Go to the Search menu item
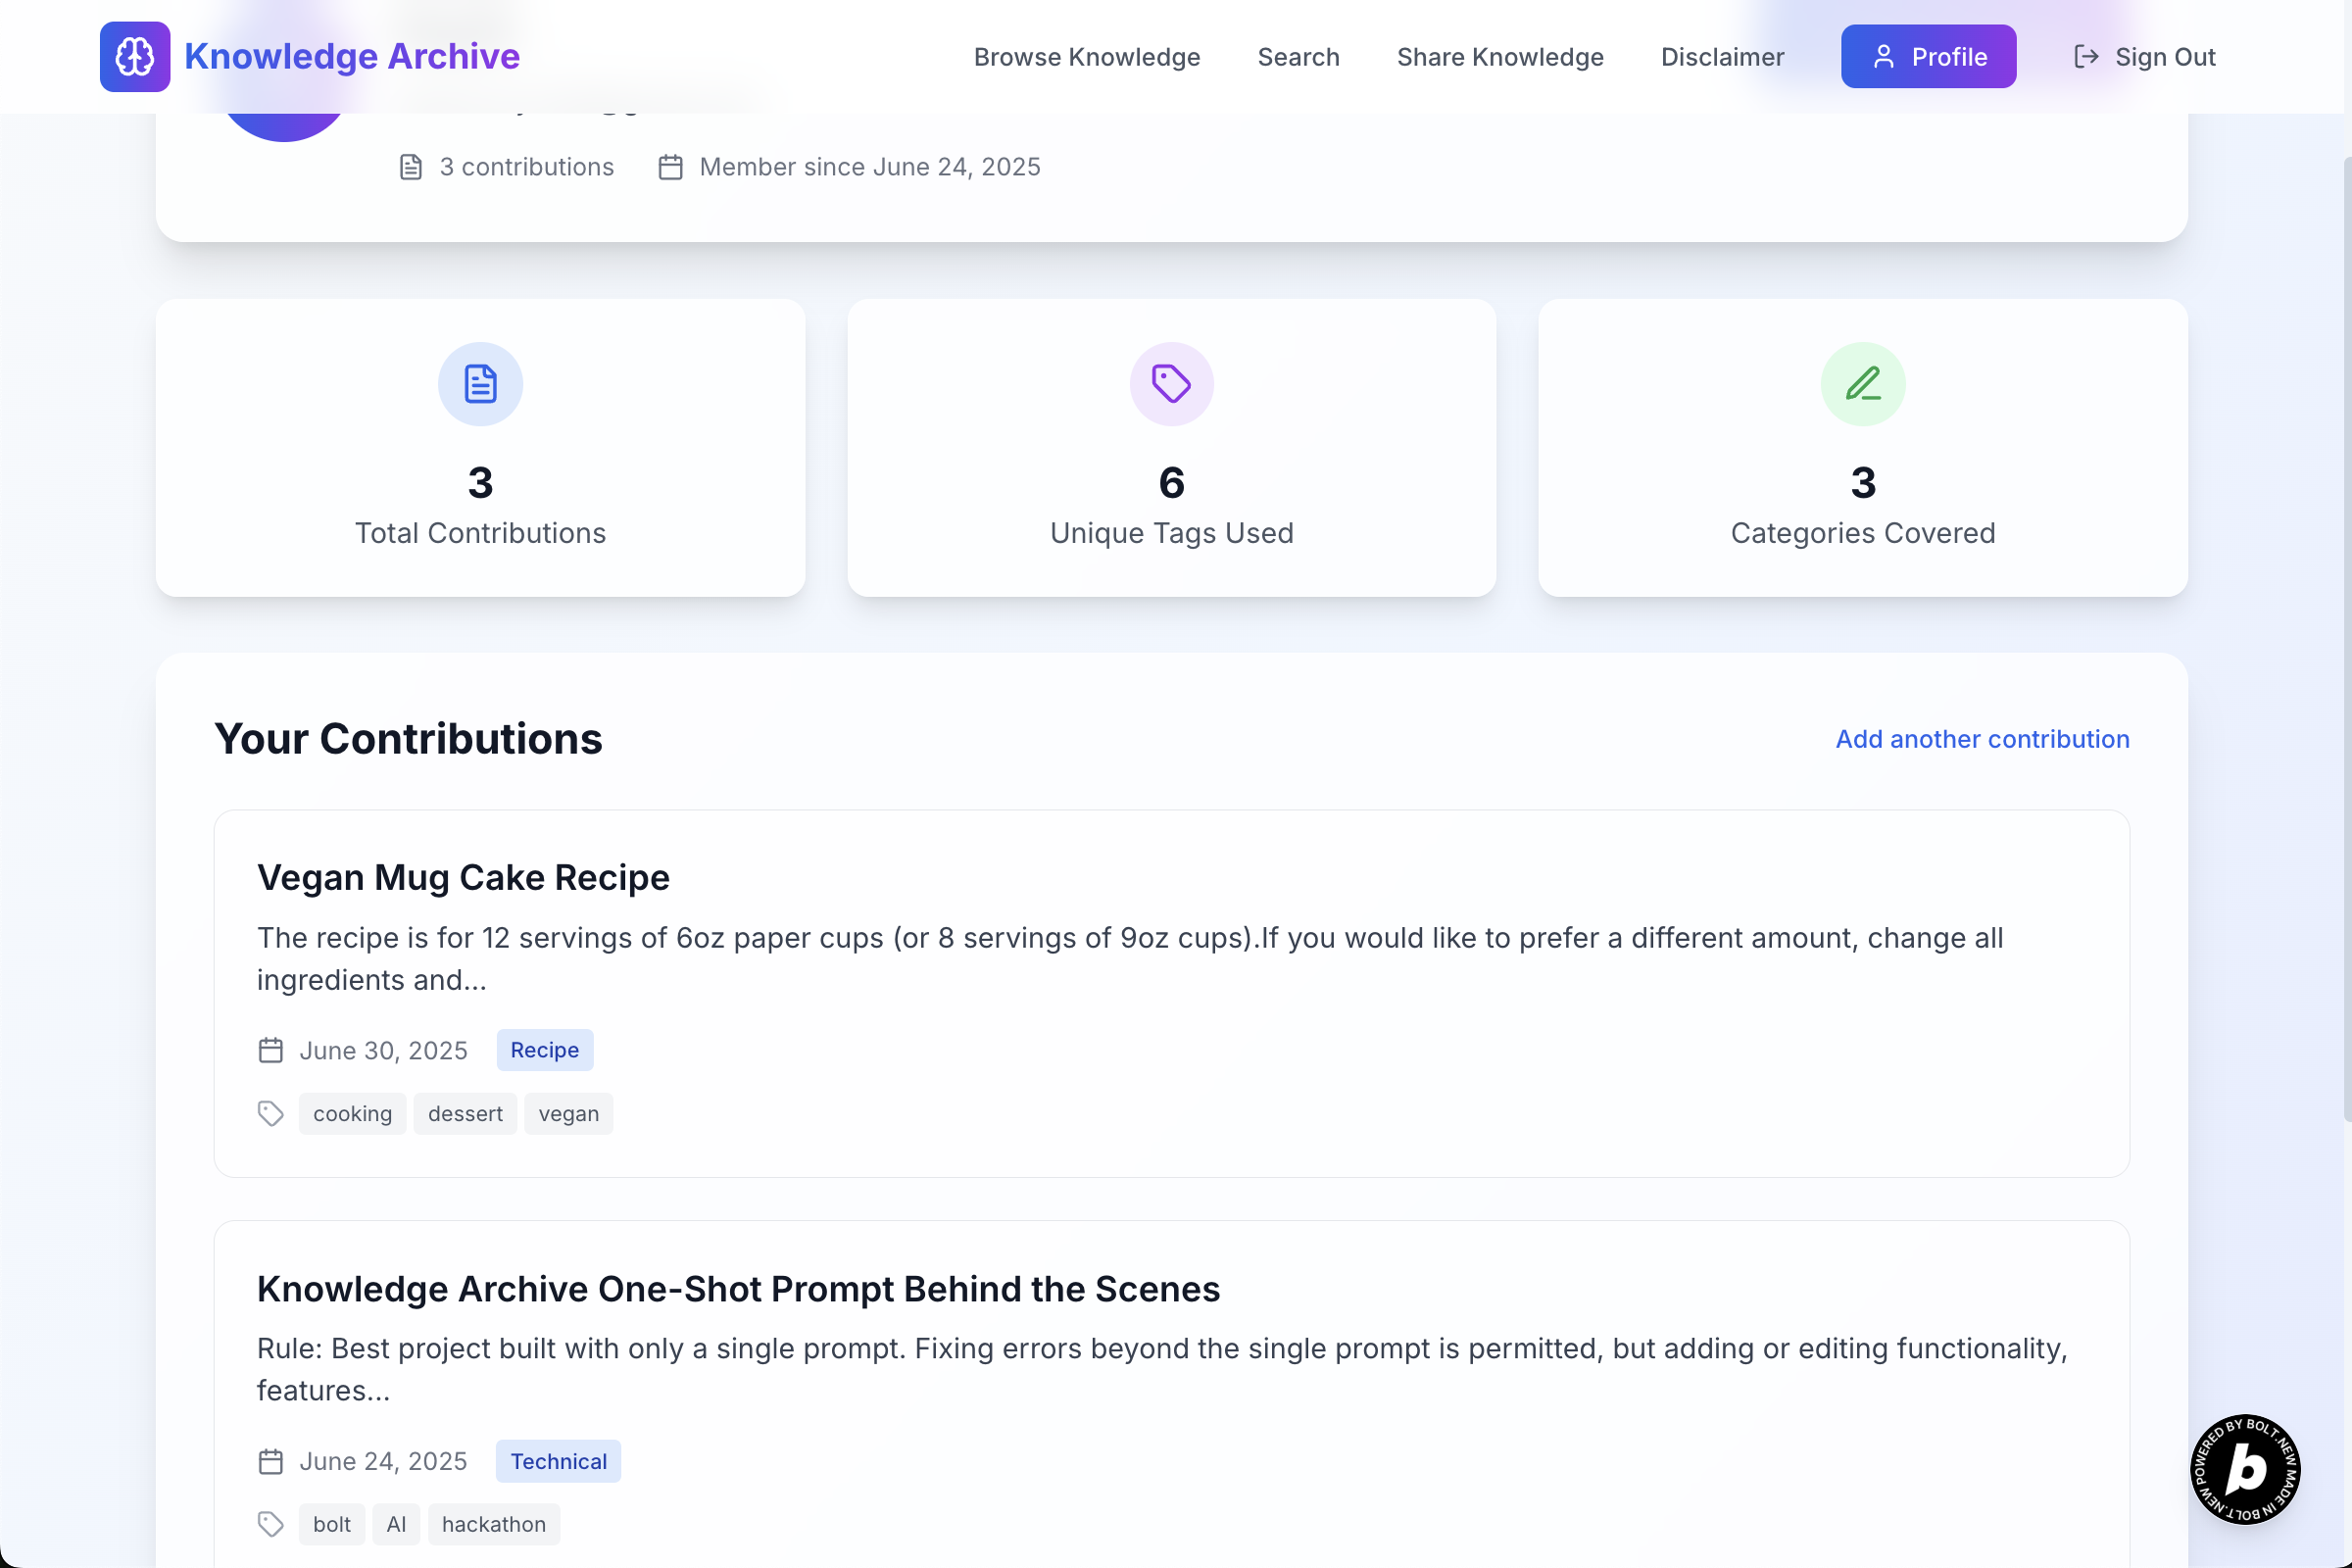Screen dimensions: 2352x1568 point(1298,57)
